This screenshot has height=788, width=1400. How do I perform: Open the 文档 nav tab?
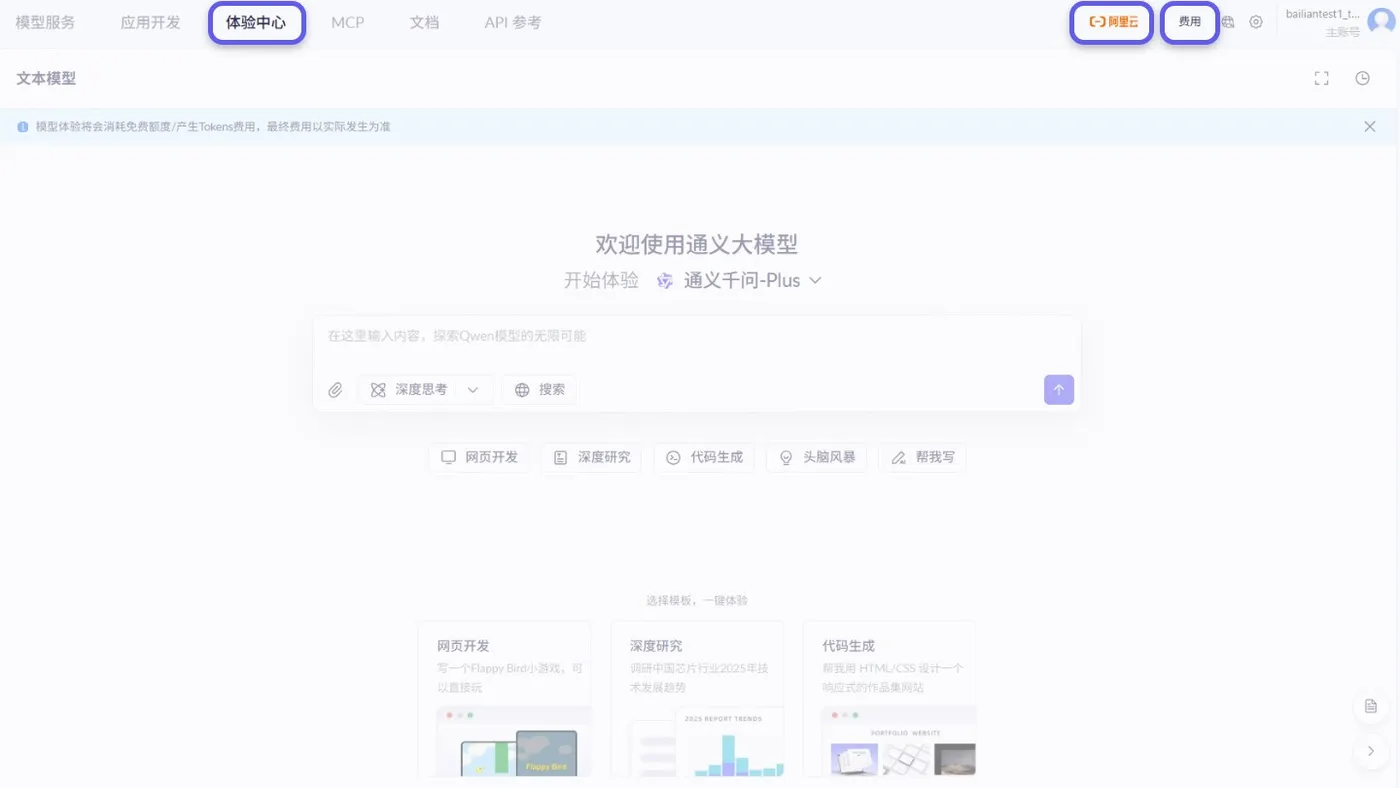click(424, 22)
